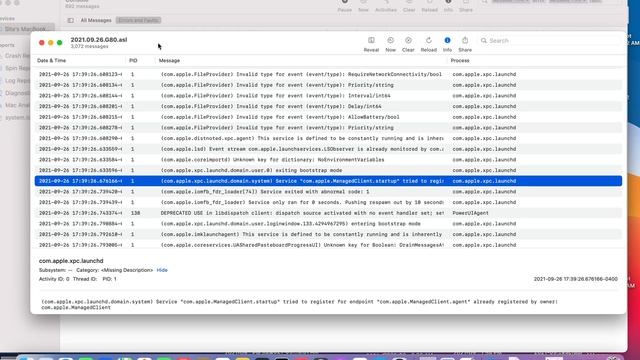Screen dimensions: 640x360
Task: Select row with AllowBattery/bool message
Action: (x=328, y=117)
